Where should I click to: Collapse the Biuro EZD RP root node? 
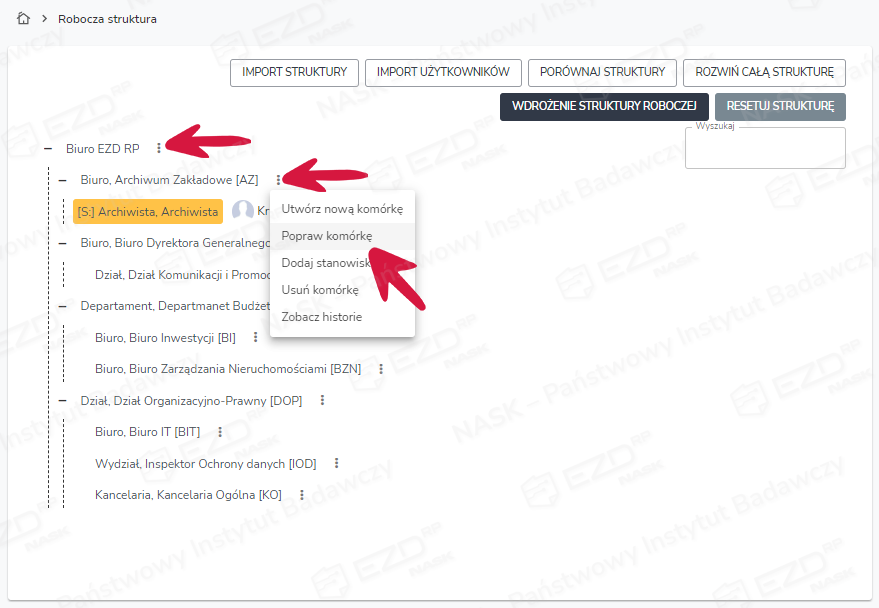[x=48, y=149]
